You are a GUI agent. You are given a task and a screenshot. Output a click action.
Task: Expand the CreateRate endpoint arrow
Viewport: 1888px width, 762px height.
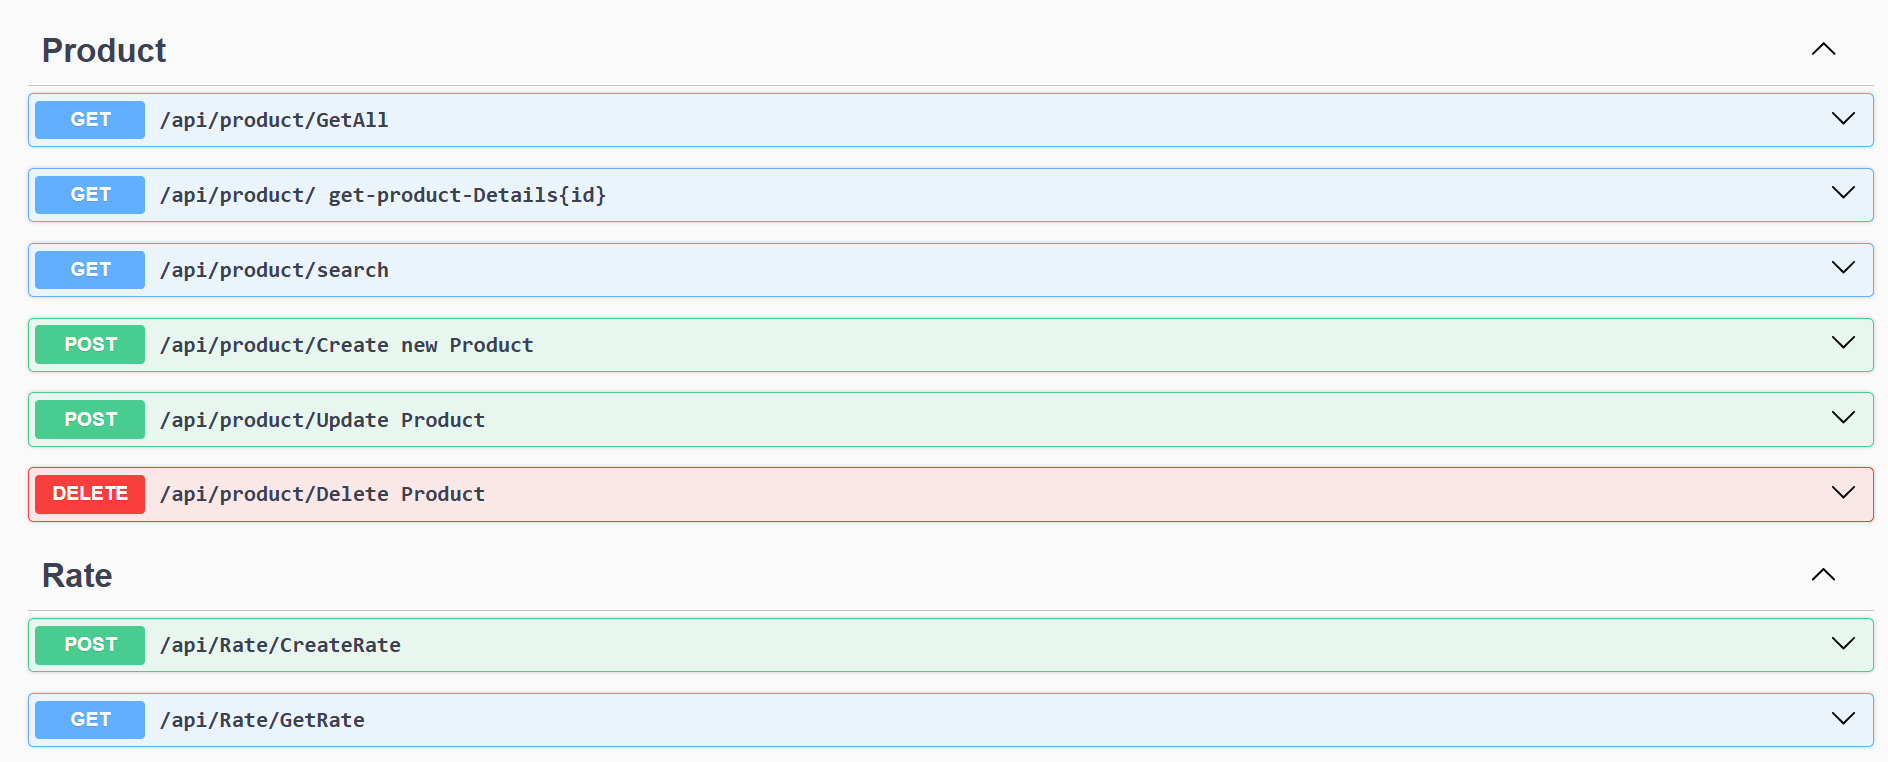pos(1842,644)
